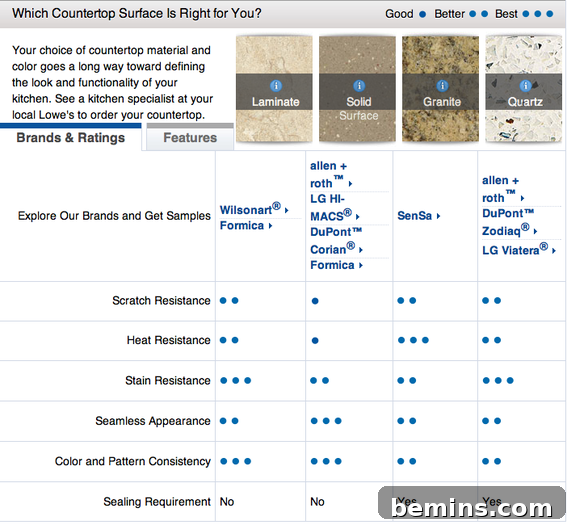Open the LG HI-MACS brand link
Image resolution: width=567 pixels, height=525 pixels.
[334, 208]
